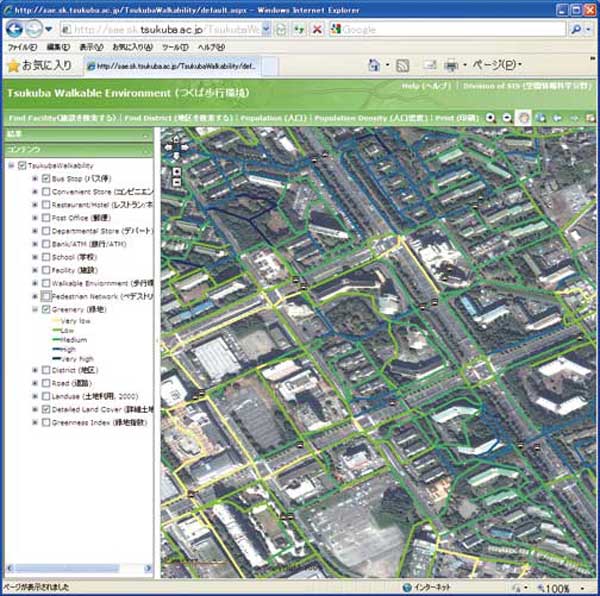Open the 表示(V) menu
600x596 pixels.
pyautogui.click(x=91, y=47)
